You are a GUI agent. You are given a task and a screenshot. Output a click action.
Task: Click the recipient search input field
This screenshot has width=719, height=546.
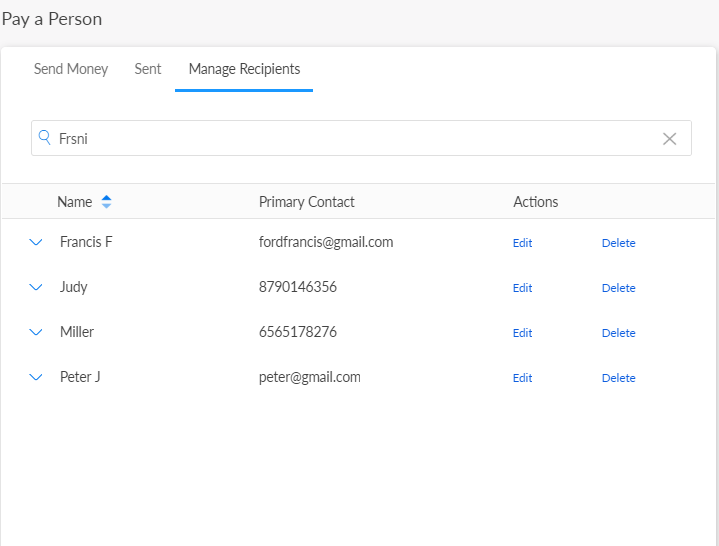tap(350, 139)
